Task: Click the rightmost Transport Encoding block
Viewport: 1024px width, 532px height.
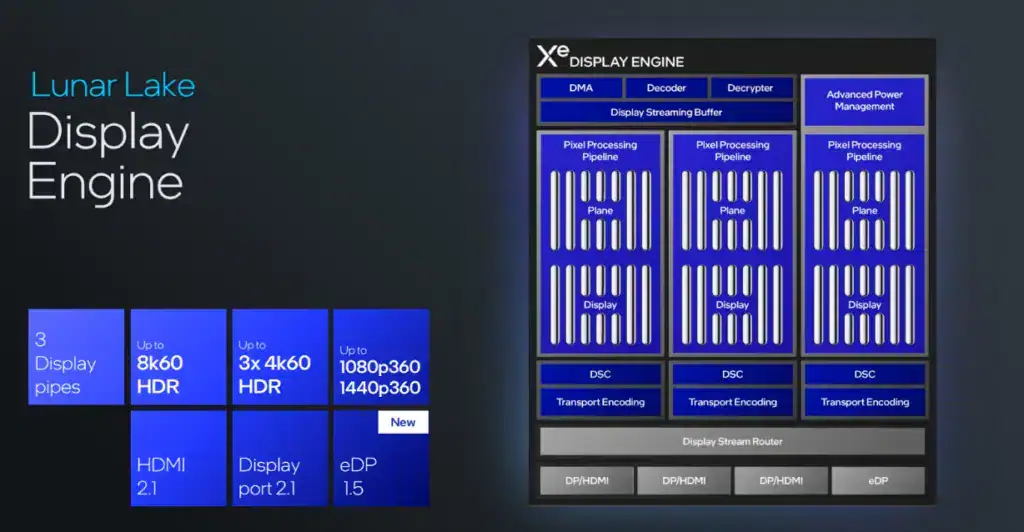Action: (865, 402)
